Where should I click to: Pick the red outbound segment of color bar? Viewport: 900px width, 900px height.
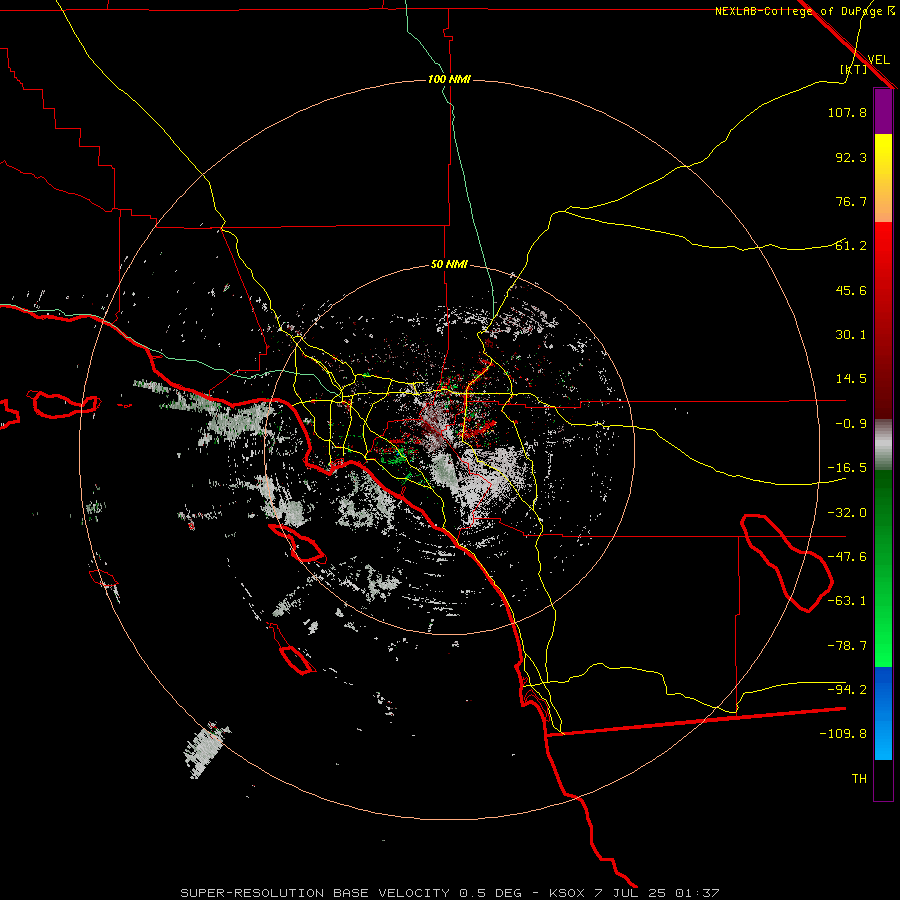883,320
